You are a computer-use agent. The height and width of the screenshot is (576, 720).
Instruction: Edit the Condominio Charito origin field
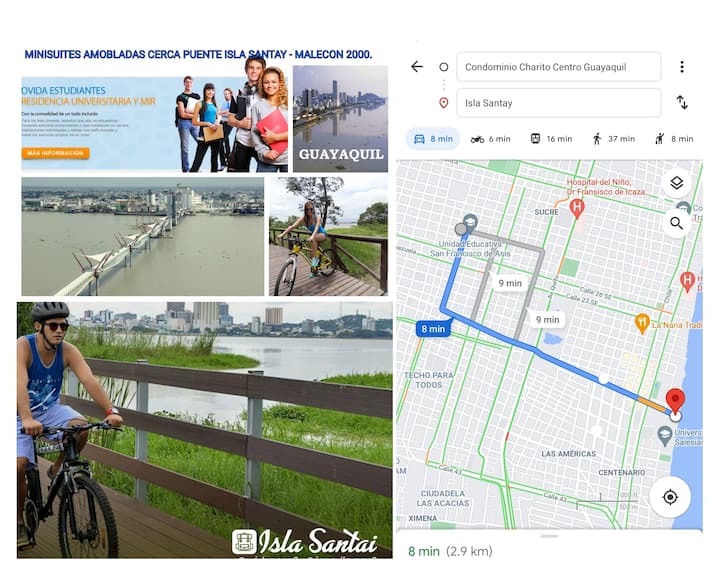(x=558, y=67)
